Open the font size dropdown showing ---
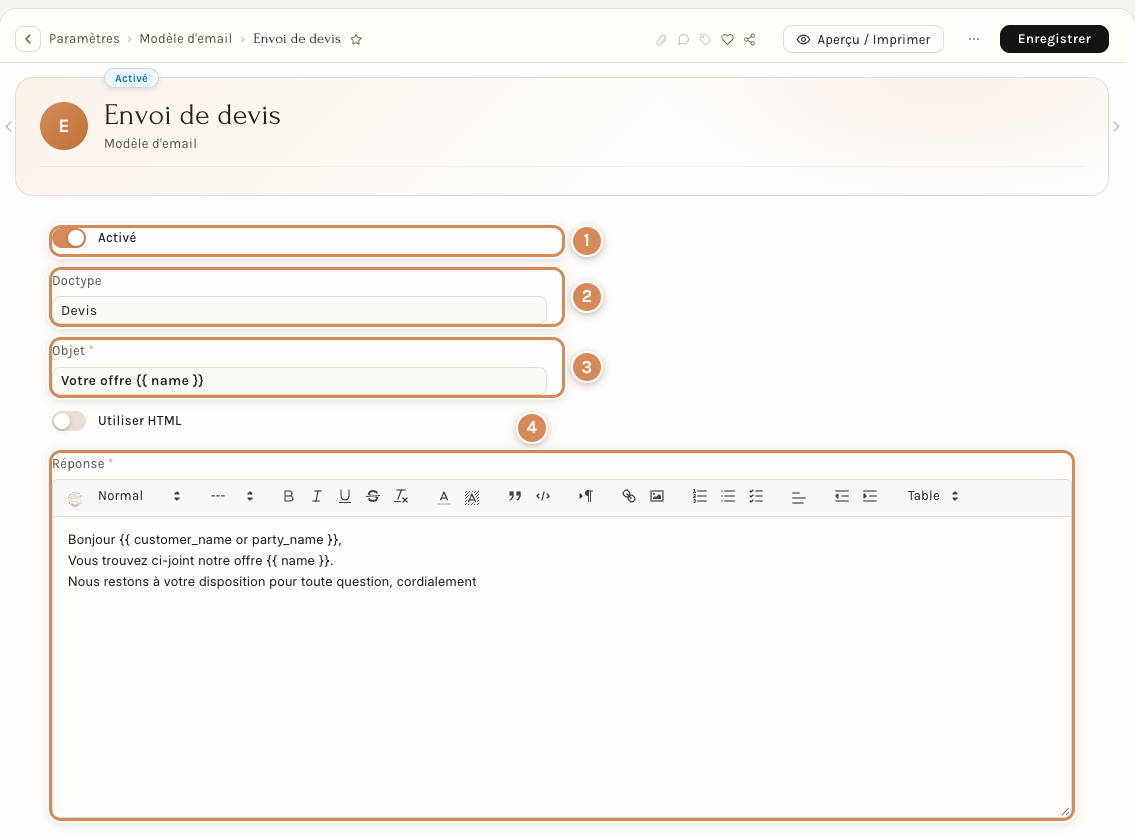Viewport: 1135px width, 835px height. 232,496
